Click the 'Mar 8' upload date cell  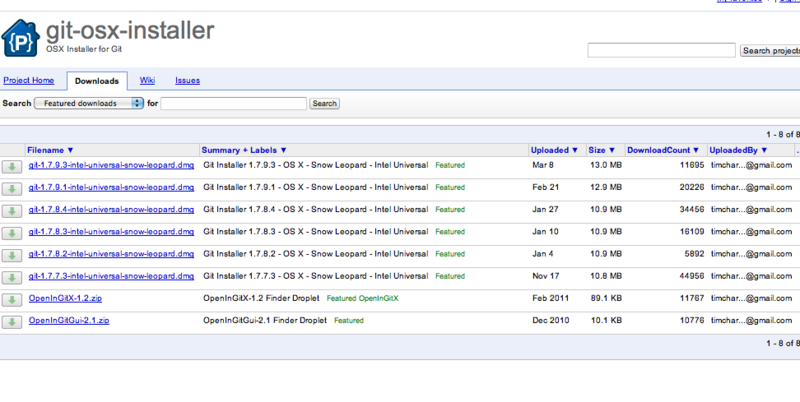(543, 165)
